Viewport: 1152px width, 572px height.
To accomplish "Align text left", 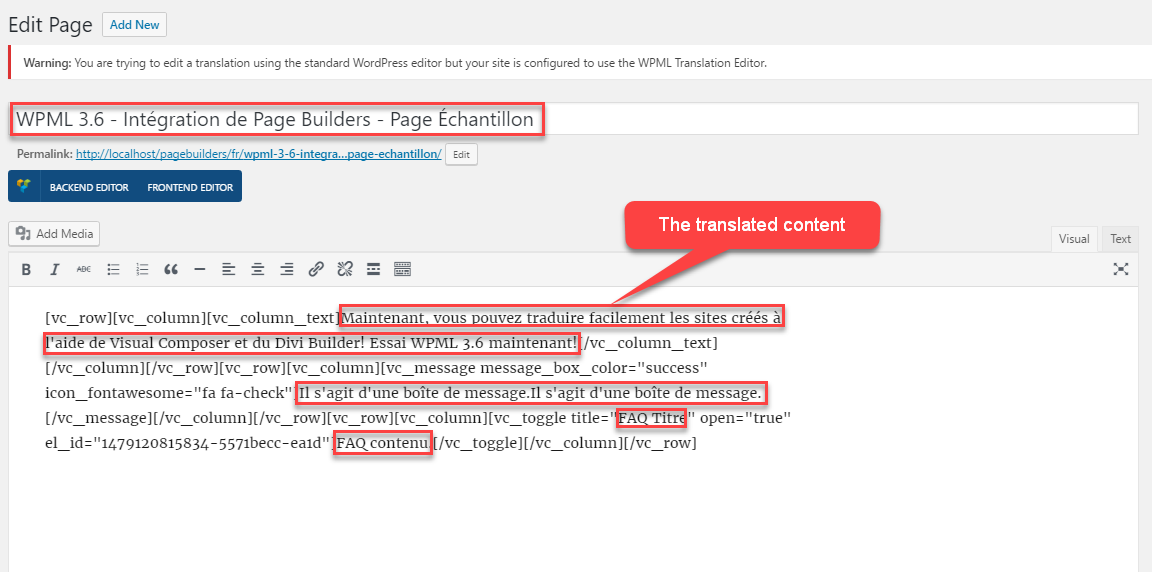I will tap(229, 269).
